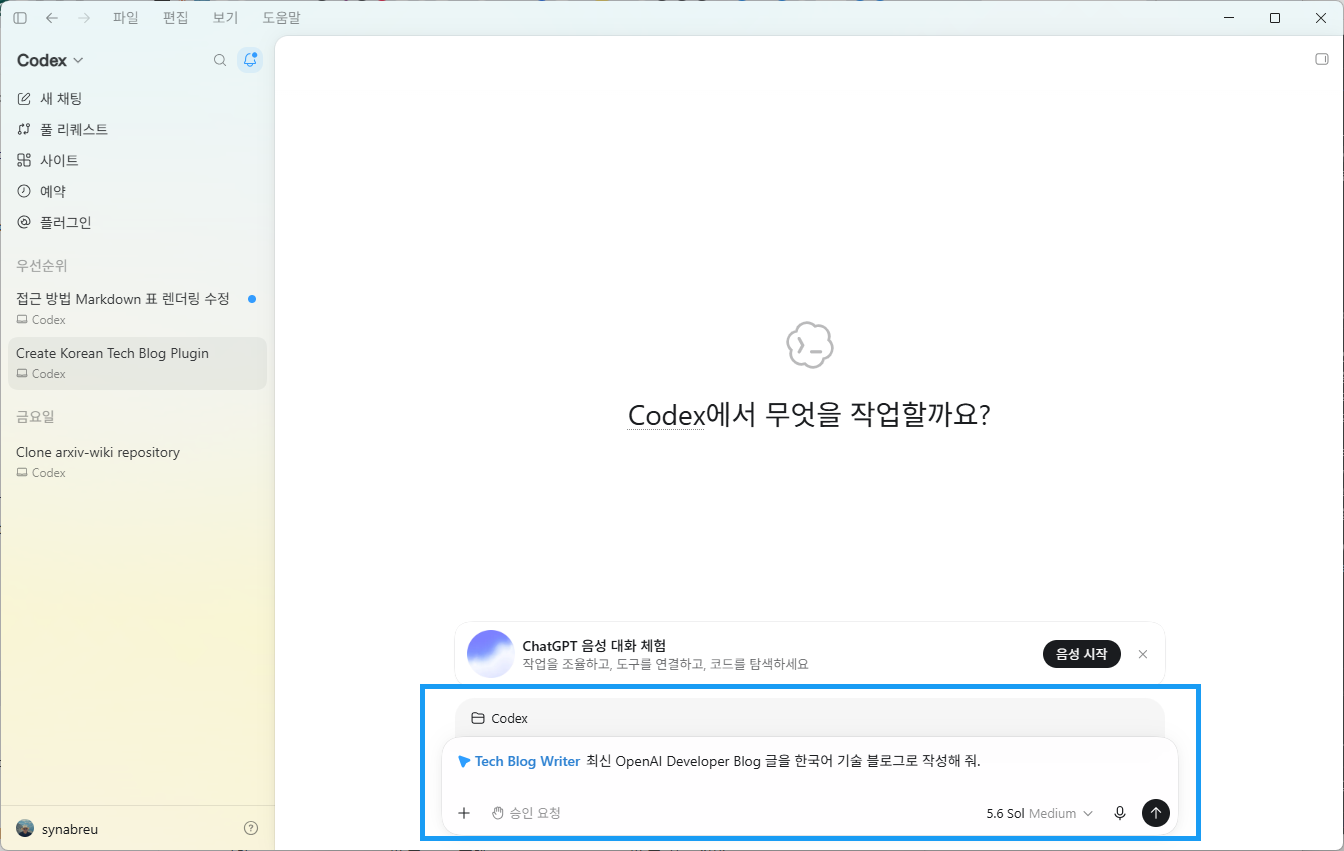1344x851 pixels.
Task: Click the Codex folder selector above the composer
Action: click(x=500, y=718)
